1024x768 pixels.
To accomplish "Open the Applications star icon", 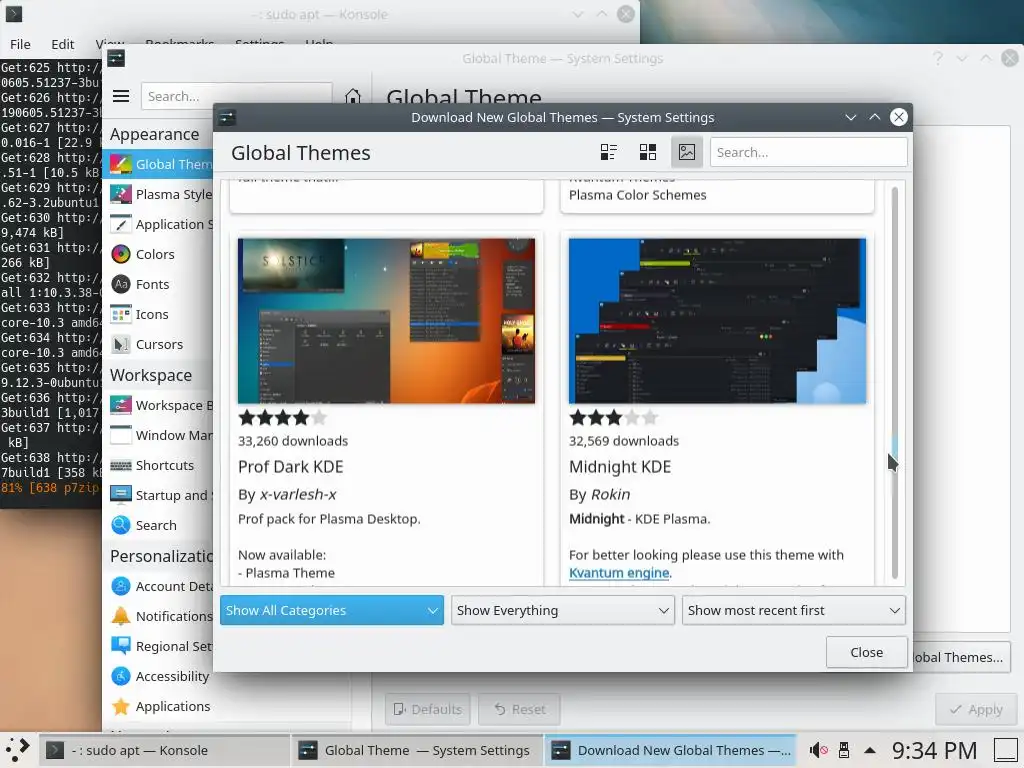I will (121, 706).
